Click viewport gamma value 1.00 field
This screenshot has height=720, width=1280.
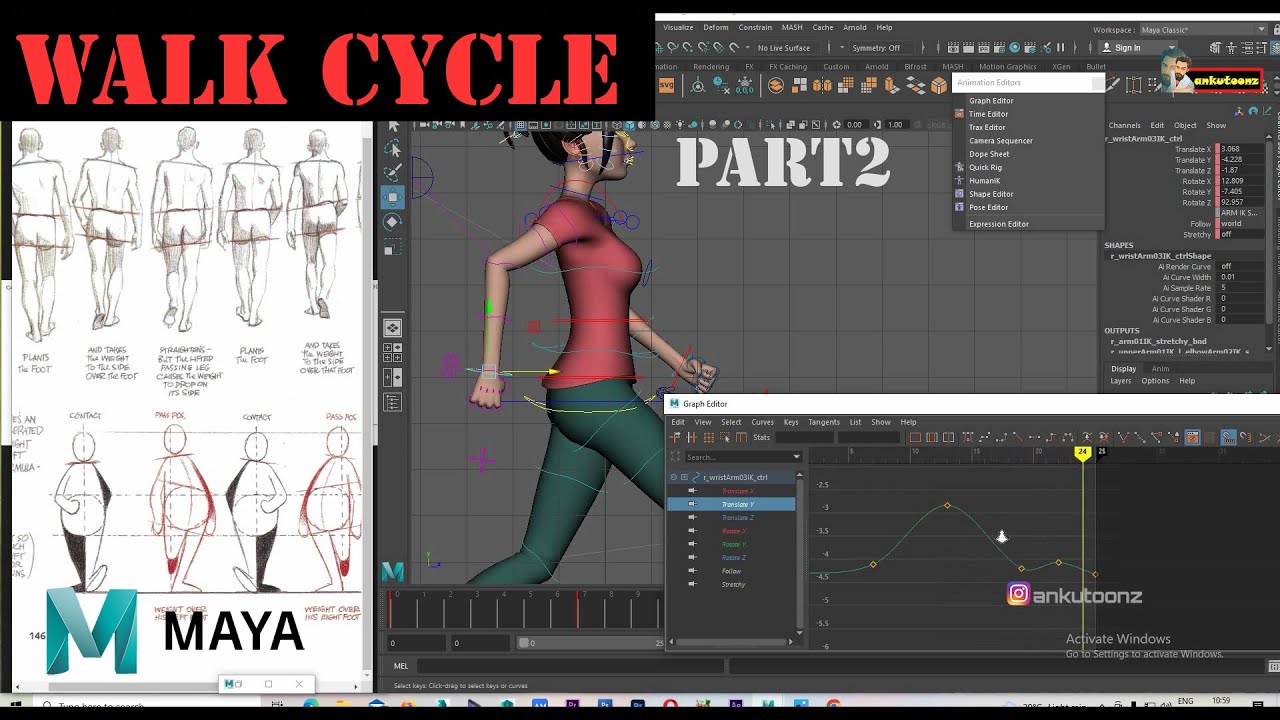click(895, 125)
